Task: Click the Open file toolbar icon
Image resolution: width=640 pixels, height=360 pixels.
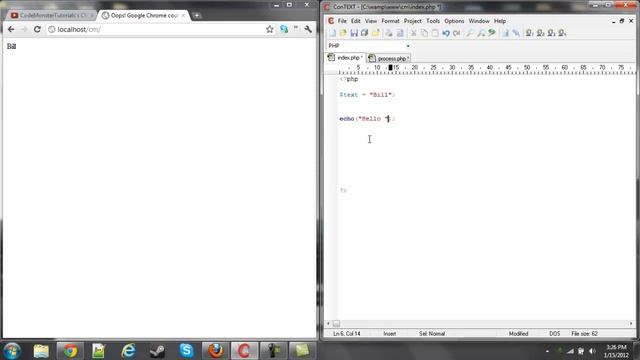Action: (x=343, y=33)
